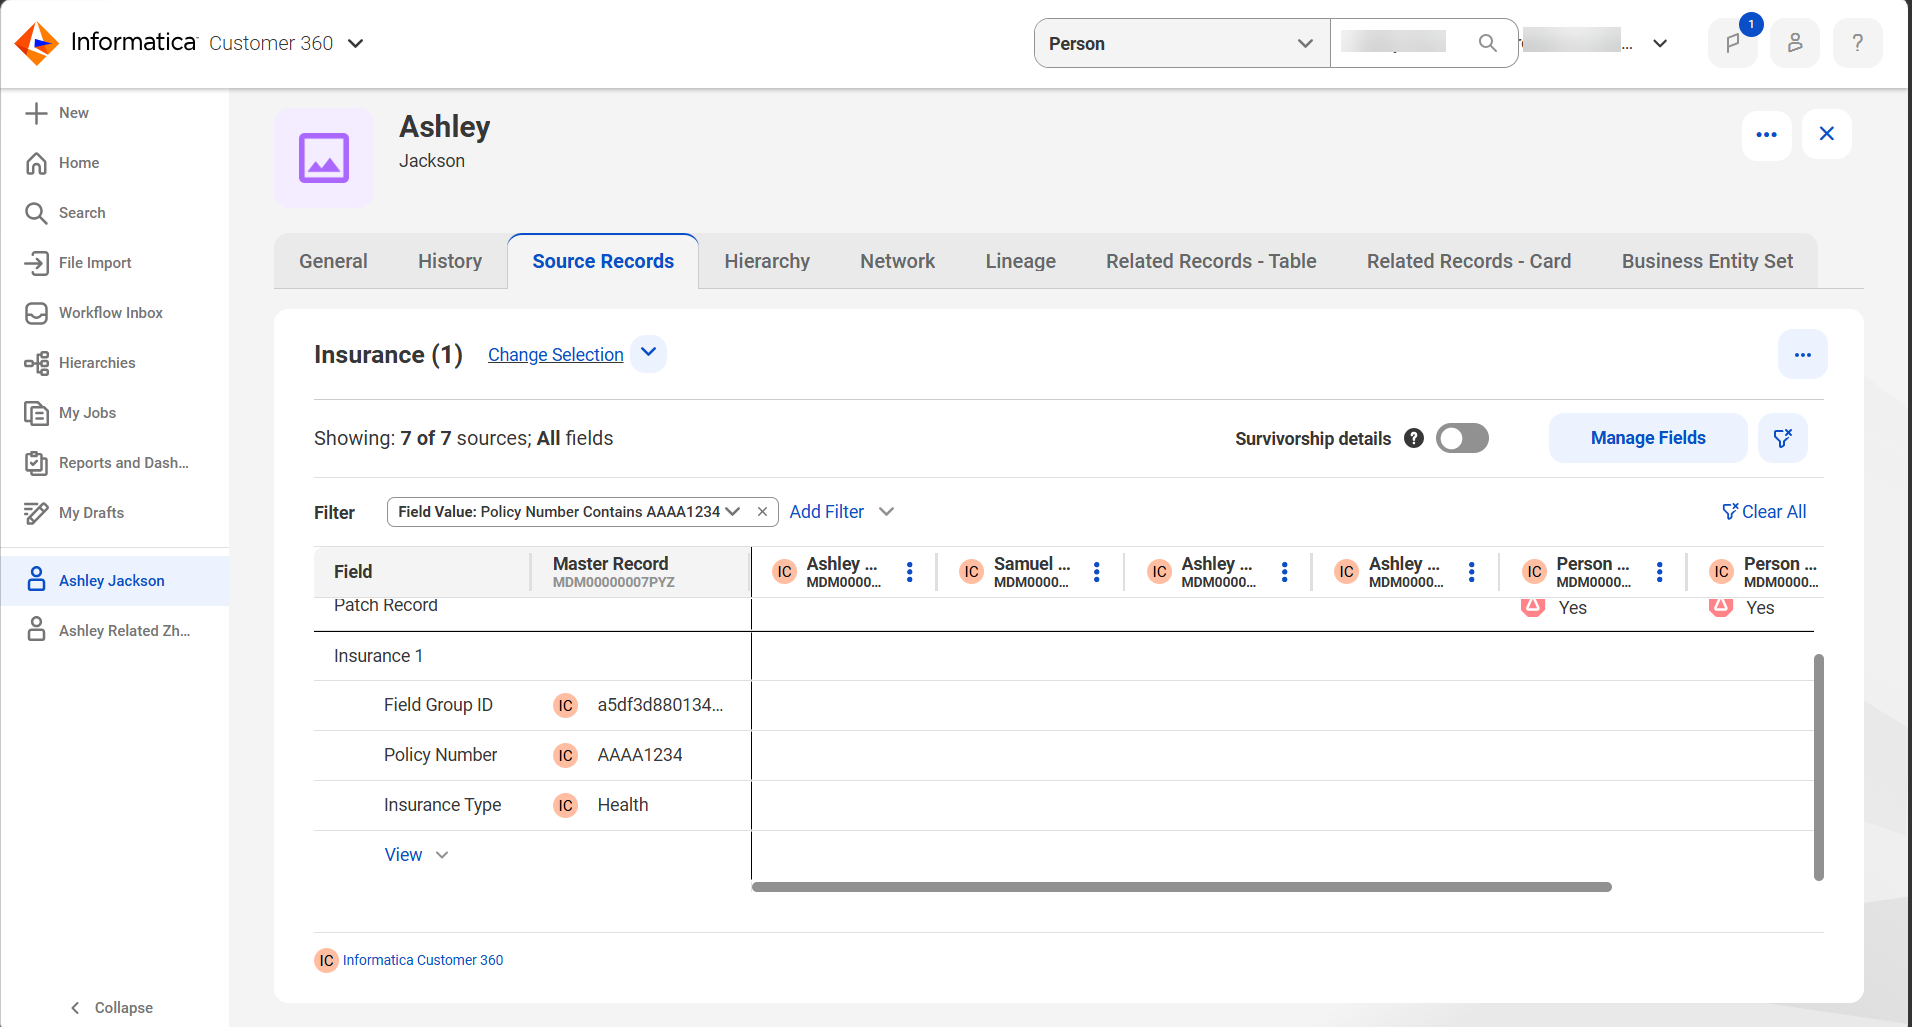Open Samuel source column menu
1912x1027 pixels.
1097,571
